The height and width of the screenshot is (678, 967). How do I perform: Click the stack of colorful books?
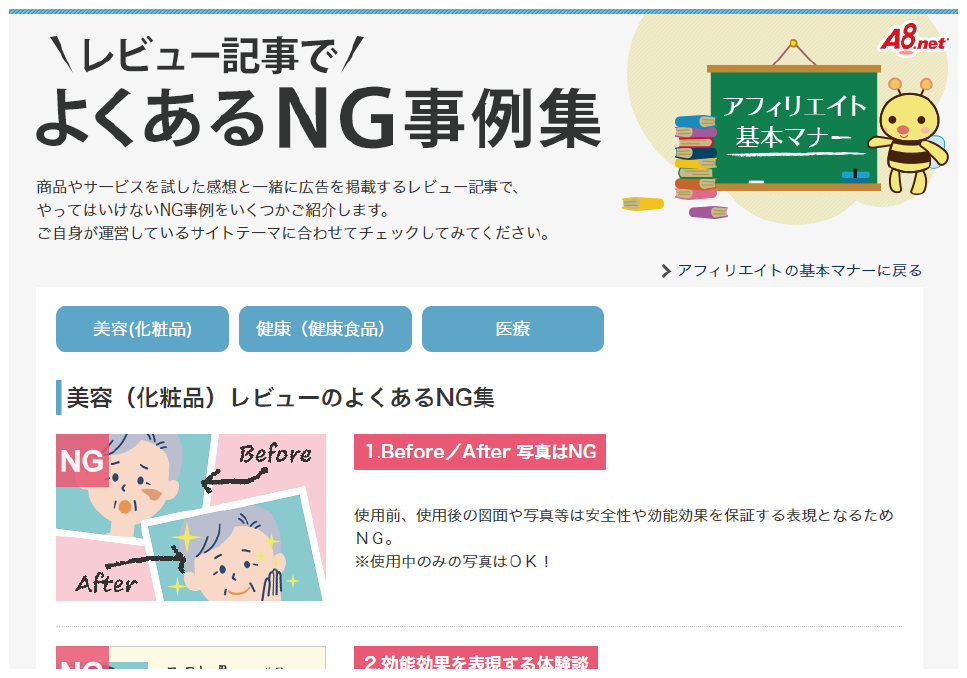pos(696,157)
